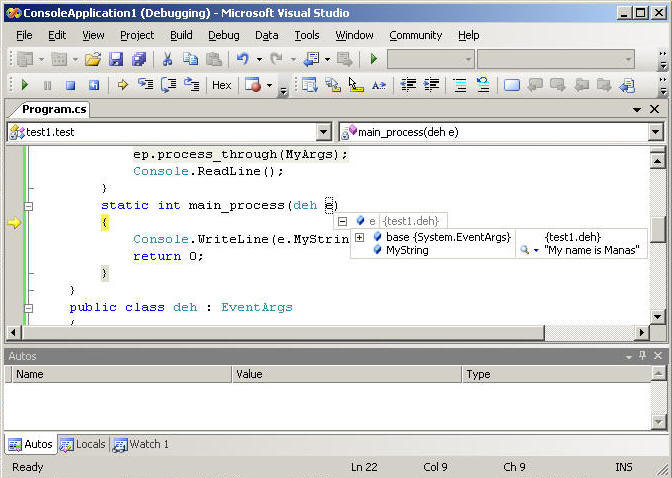Click the Undo arrow icon
This screenshot has width=672, height=478.
click(x=242, y=59)
